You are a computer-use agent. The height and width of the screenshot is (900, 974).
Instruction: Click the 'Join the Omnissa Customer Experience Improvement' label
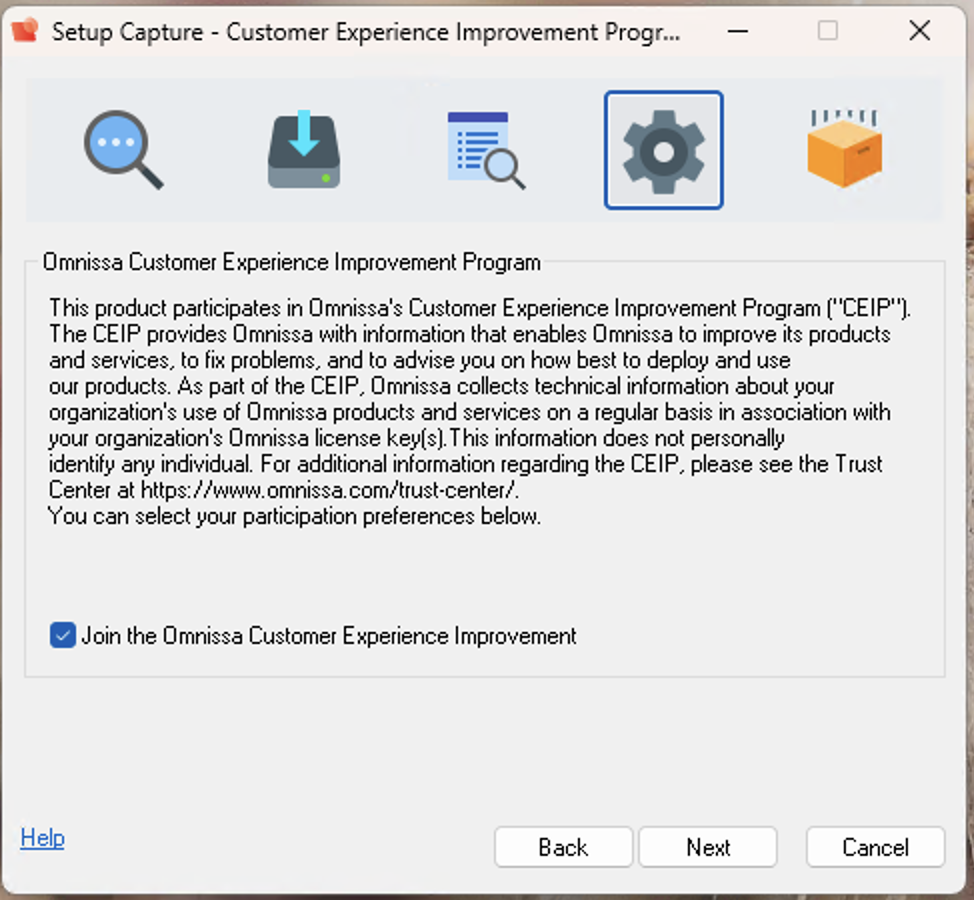329,636
